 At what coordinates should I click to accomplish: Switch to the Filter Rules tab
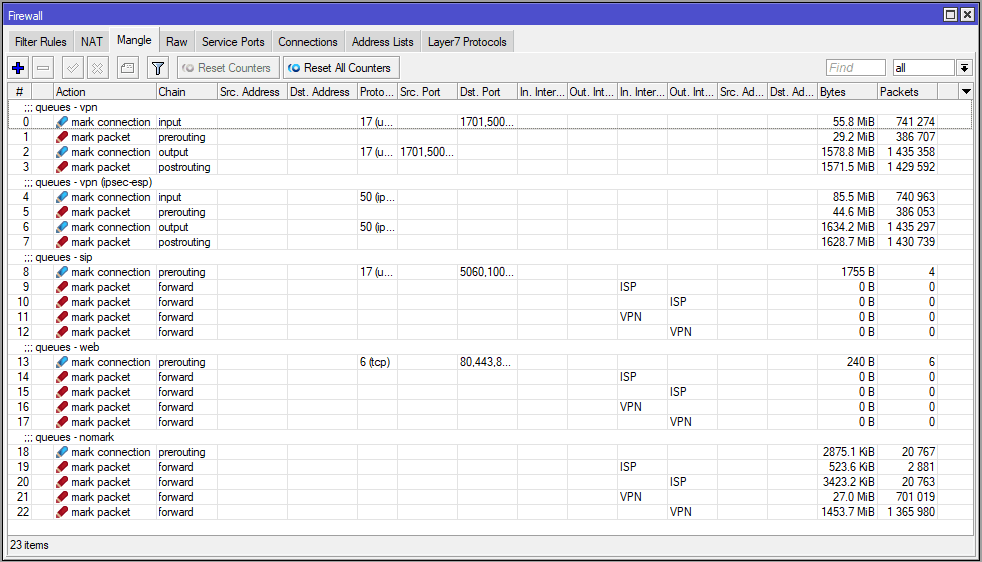pos(41,42)
